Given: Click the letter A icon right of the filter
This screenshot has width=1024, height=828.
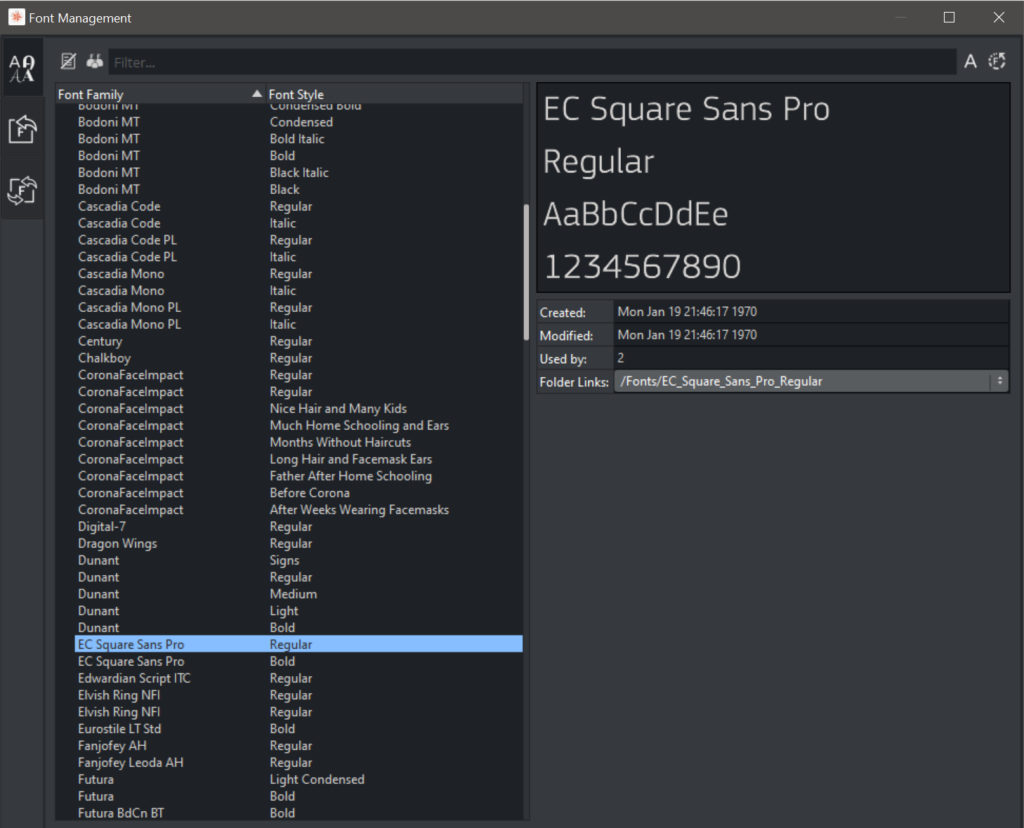Looking at the screenshot, I should coord(970,62).
